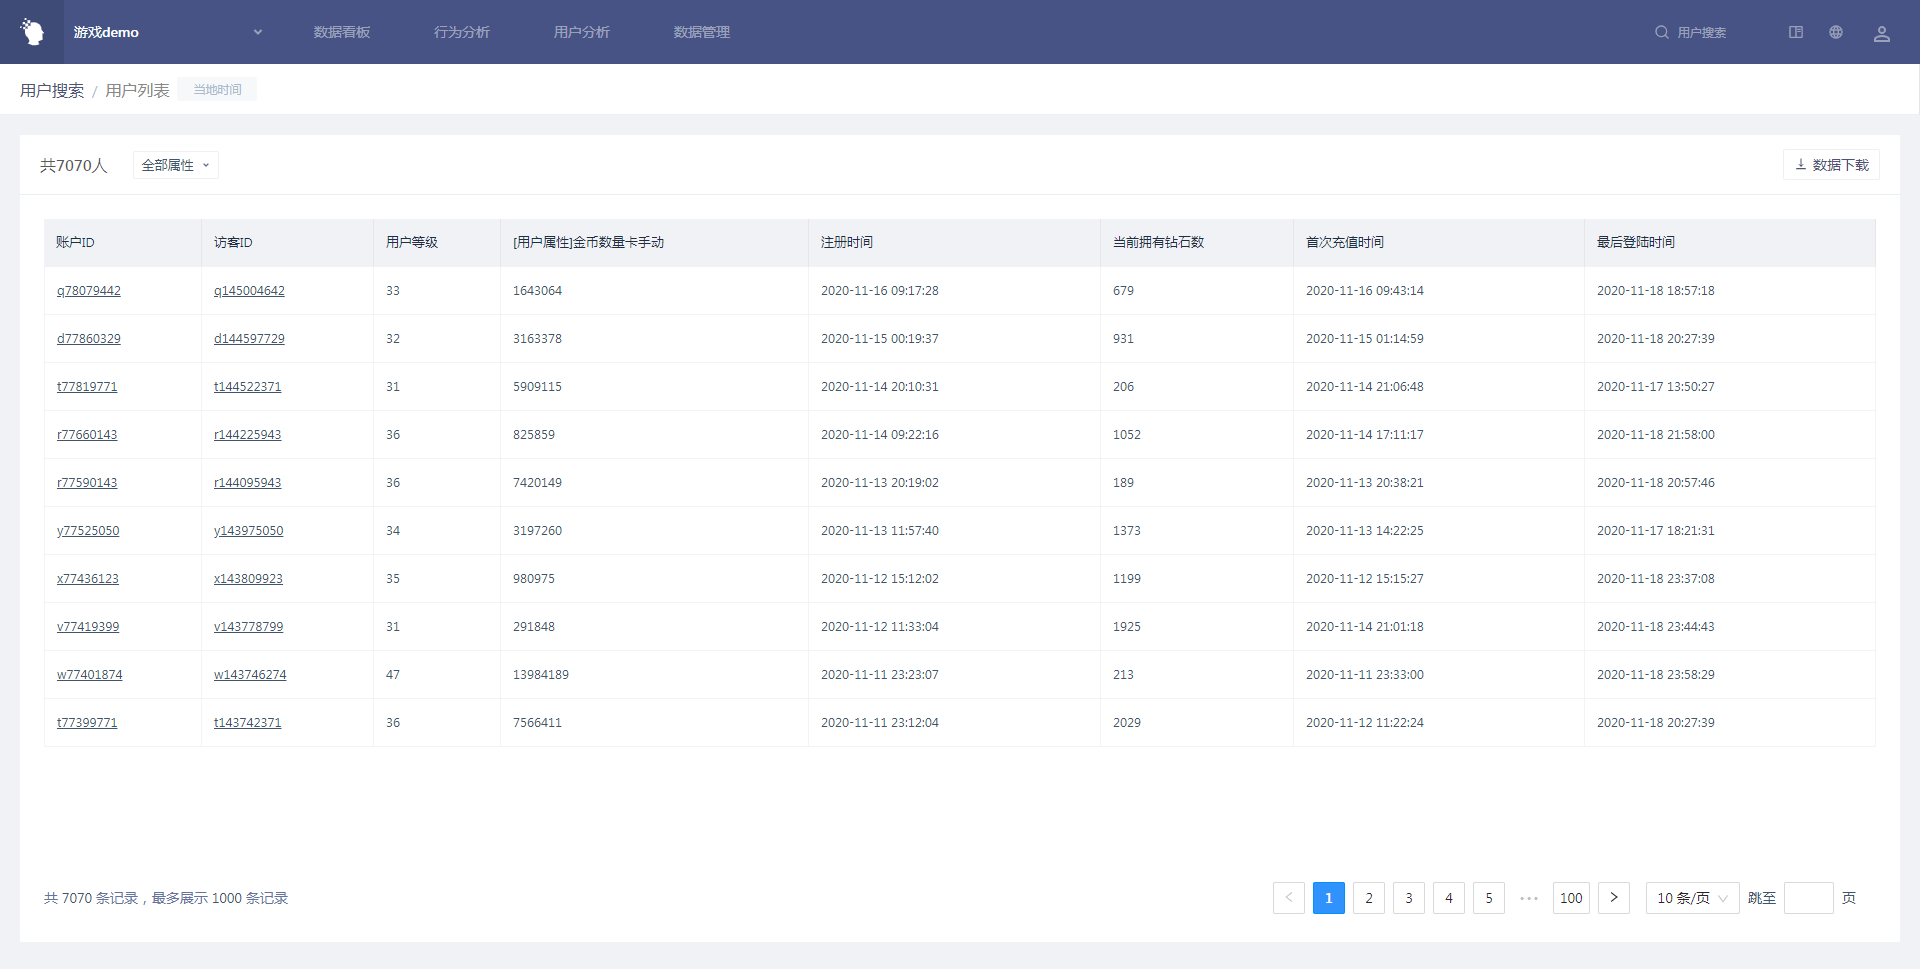Image resolution: width=1920 pixels, height=969 pixels.
Task: Open account ID q78079442
Action: tap(89, 291)
